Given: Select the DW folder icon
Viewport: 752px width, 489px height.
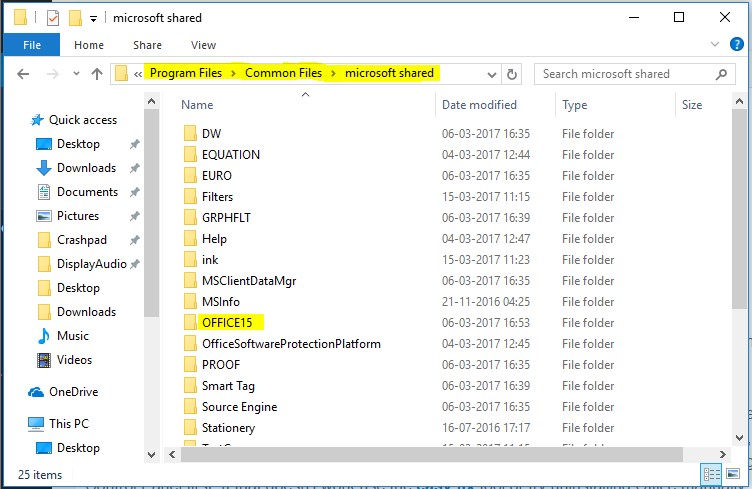Looking at the screenshot, I should (190, 133).
